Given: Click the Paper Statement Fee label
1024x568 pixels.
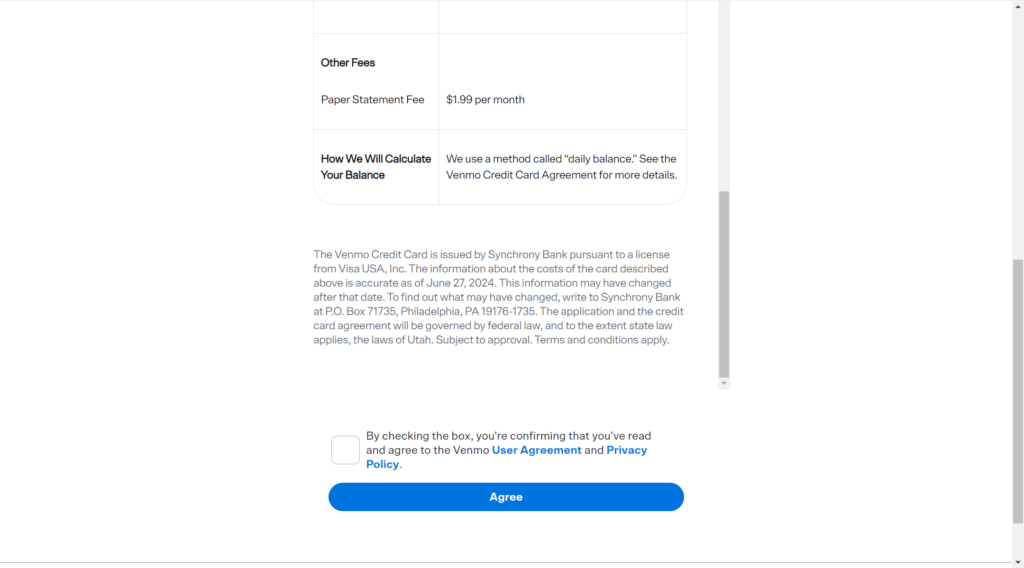Looking at the screenshot, I should 372,99.
